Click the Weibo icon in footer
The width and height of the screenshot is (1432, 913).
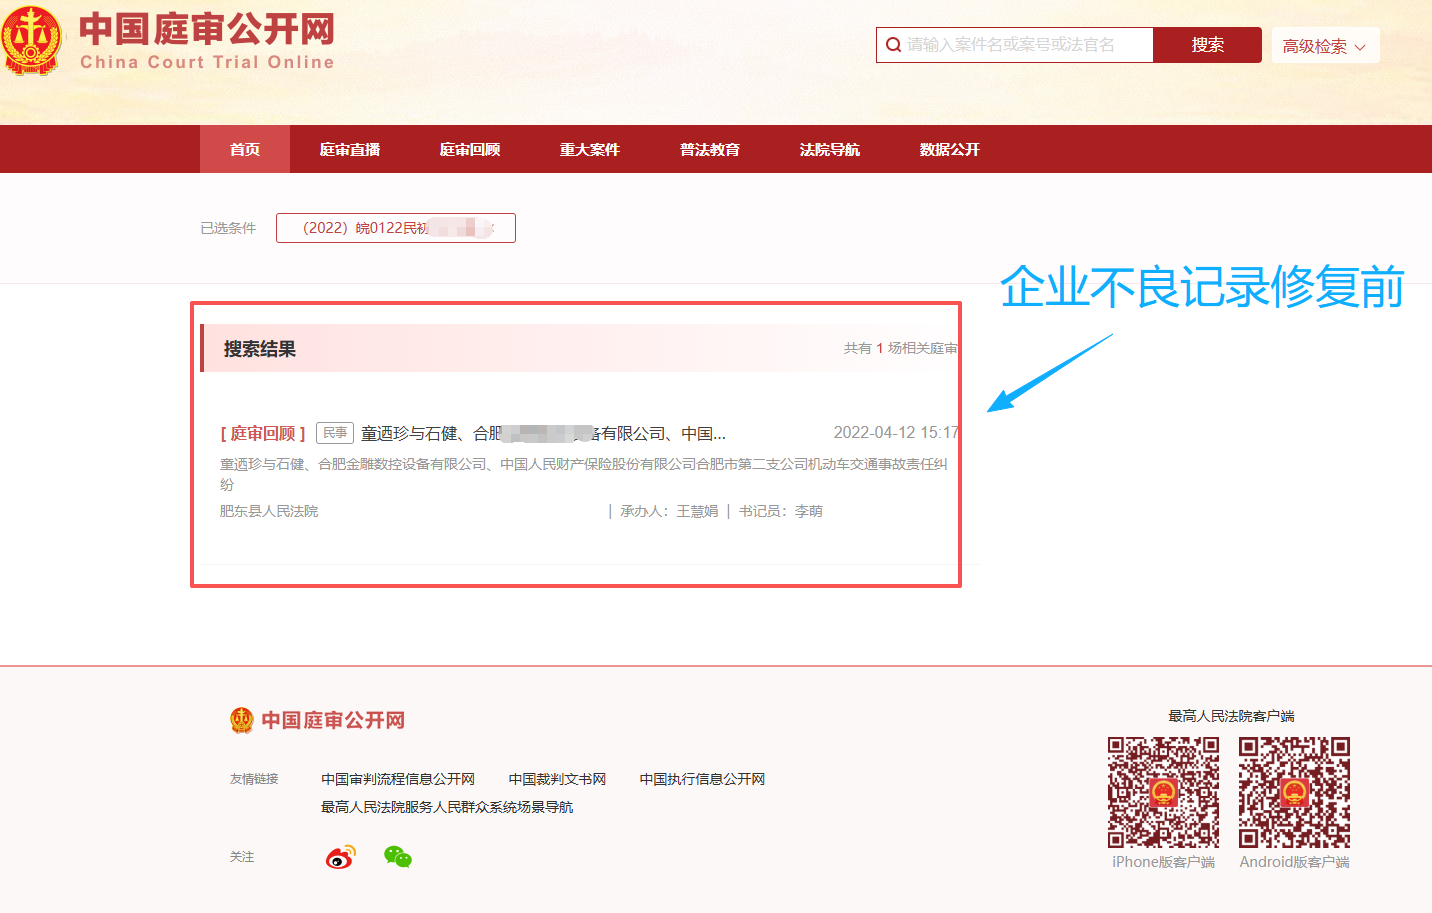(340, 857)
